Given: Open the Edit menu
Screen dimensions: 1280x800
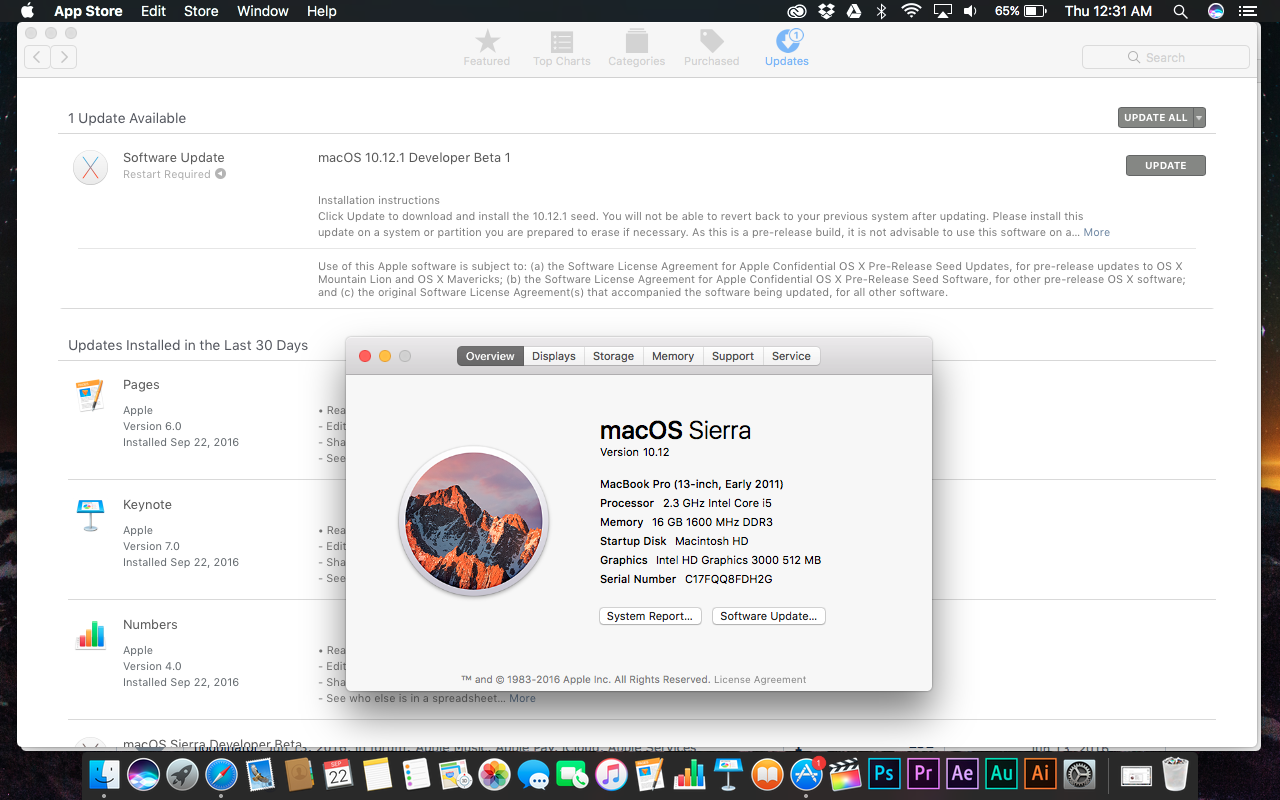Looking at the screenshot, I should point(153,11).
